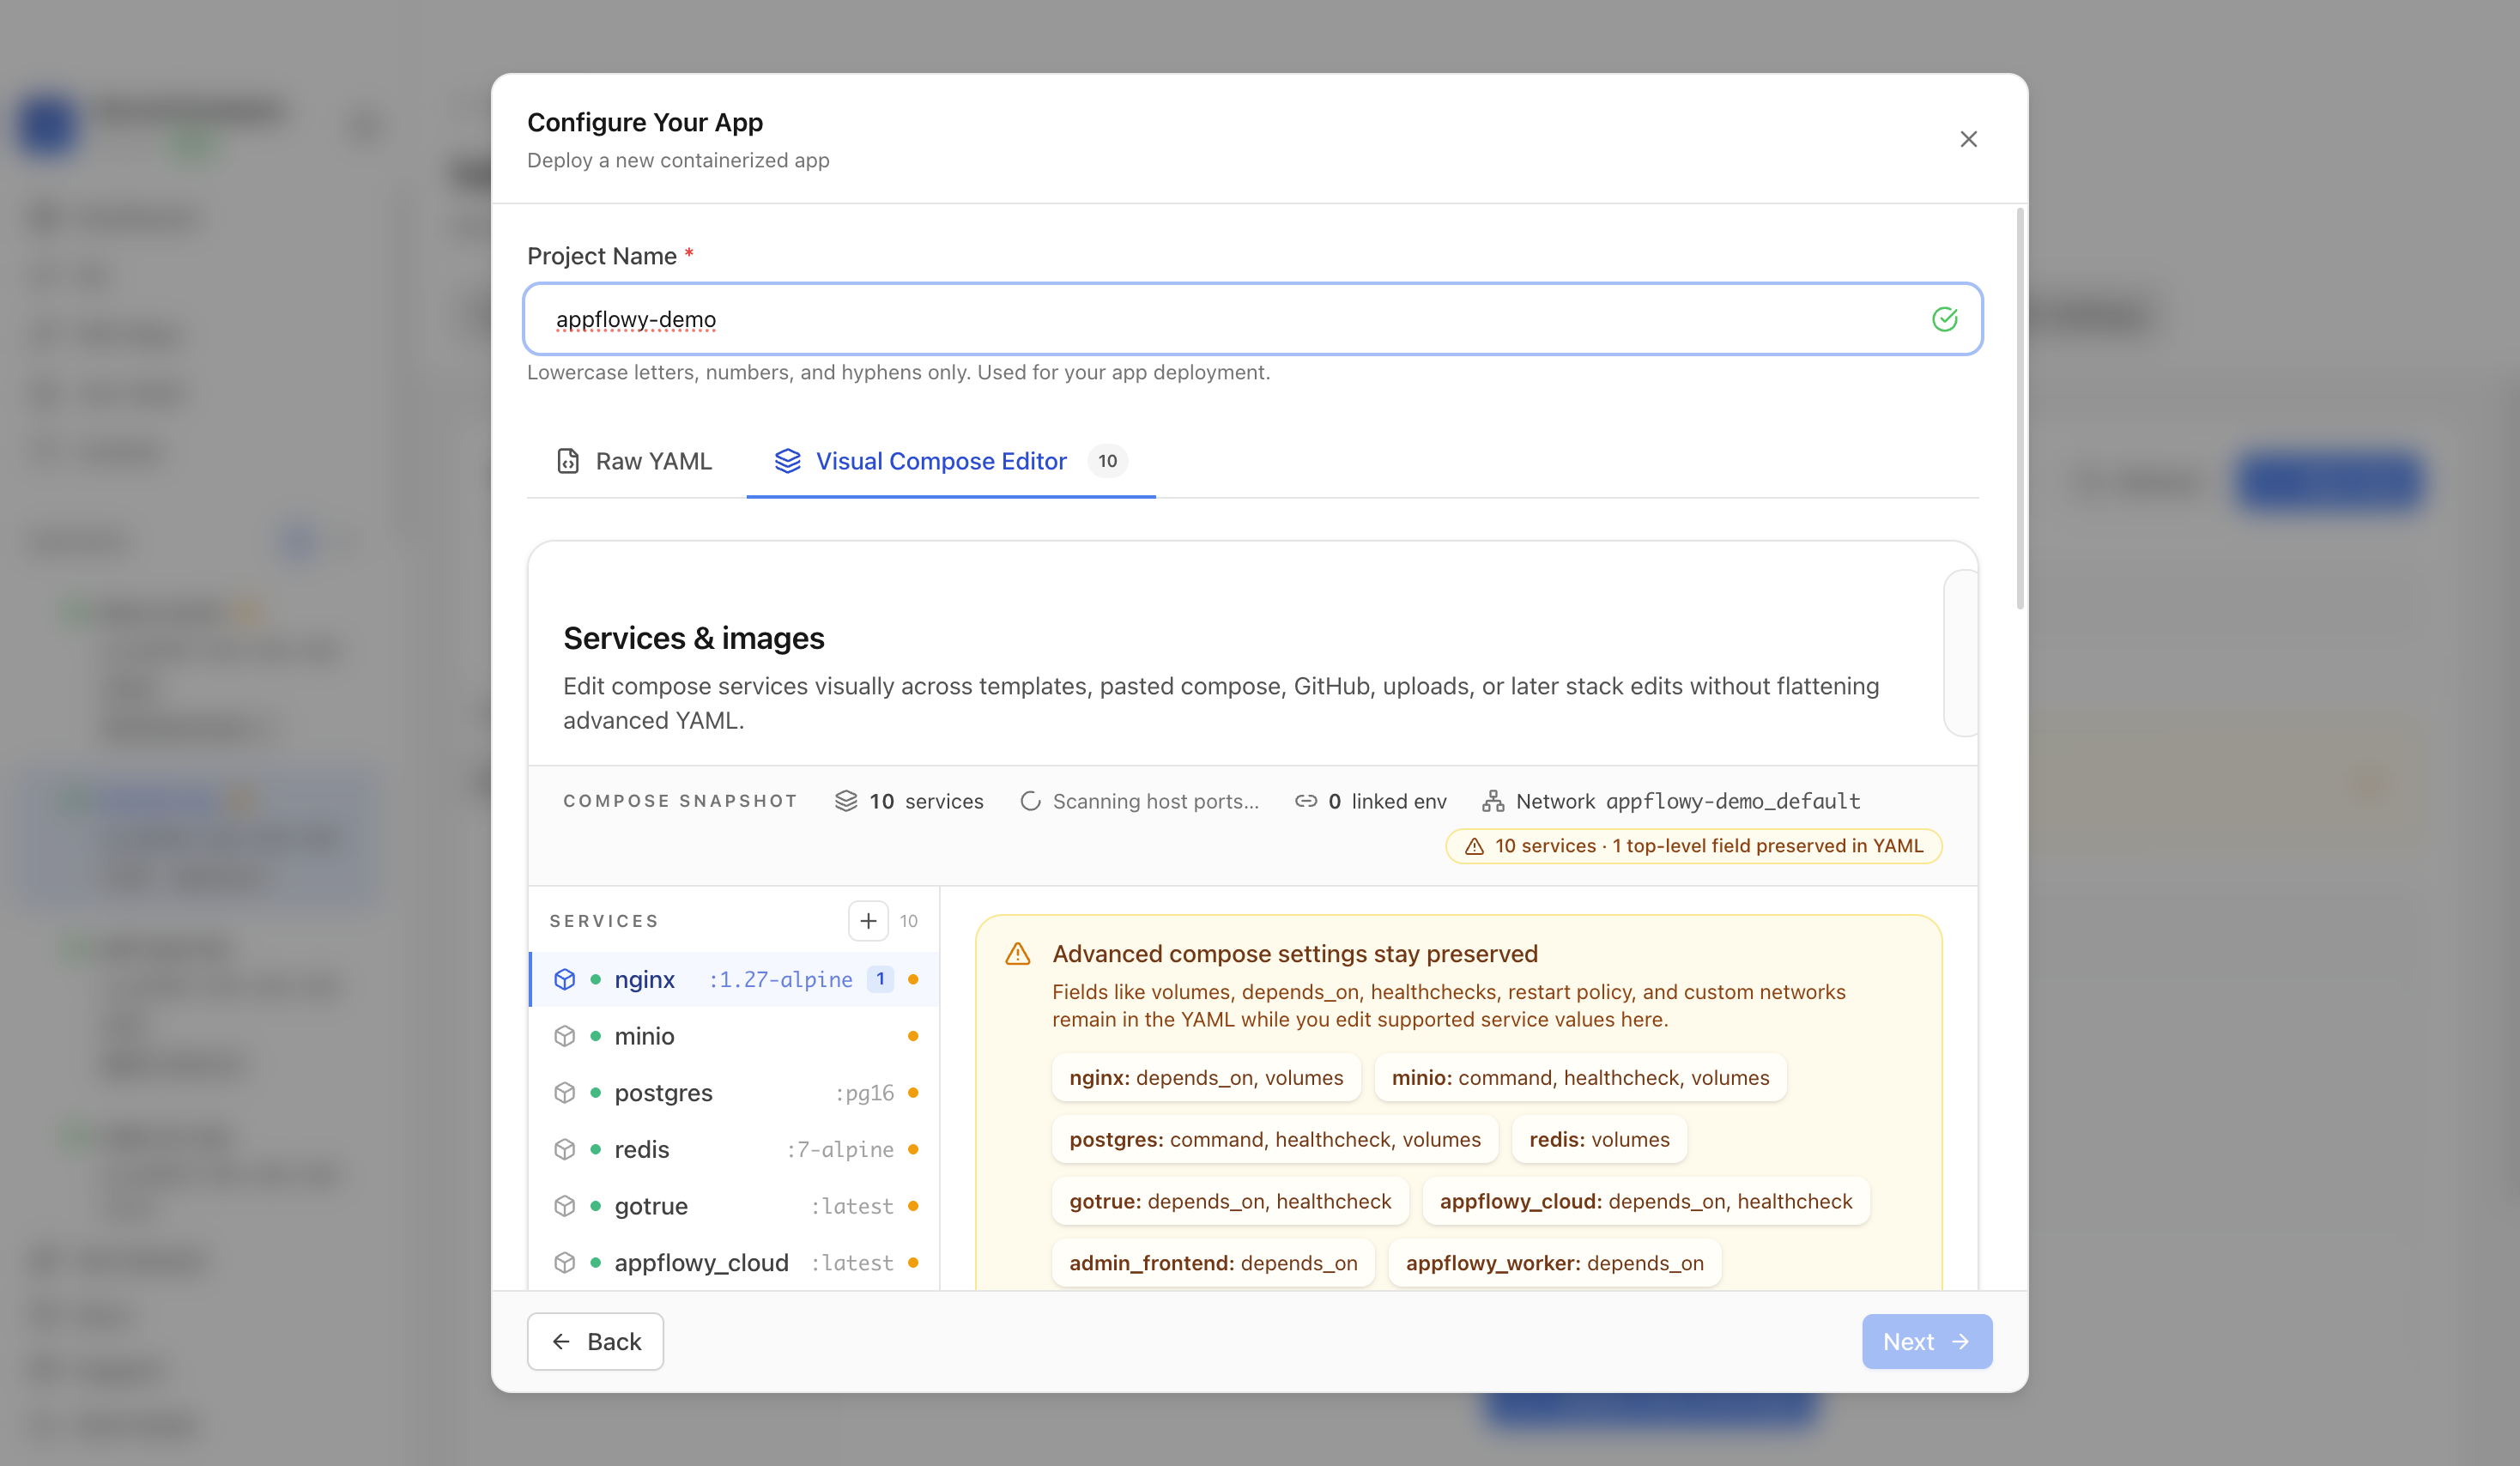Click the Raw YAML file icon

pos(568,461)
